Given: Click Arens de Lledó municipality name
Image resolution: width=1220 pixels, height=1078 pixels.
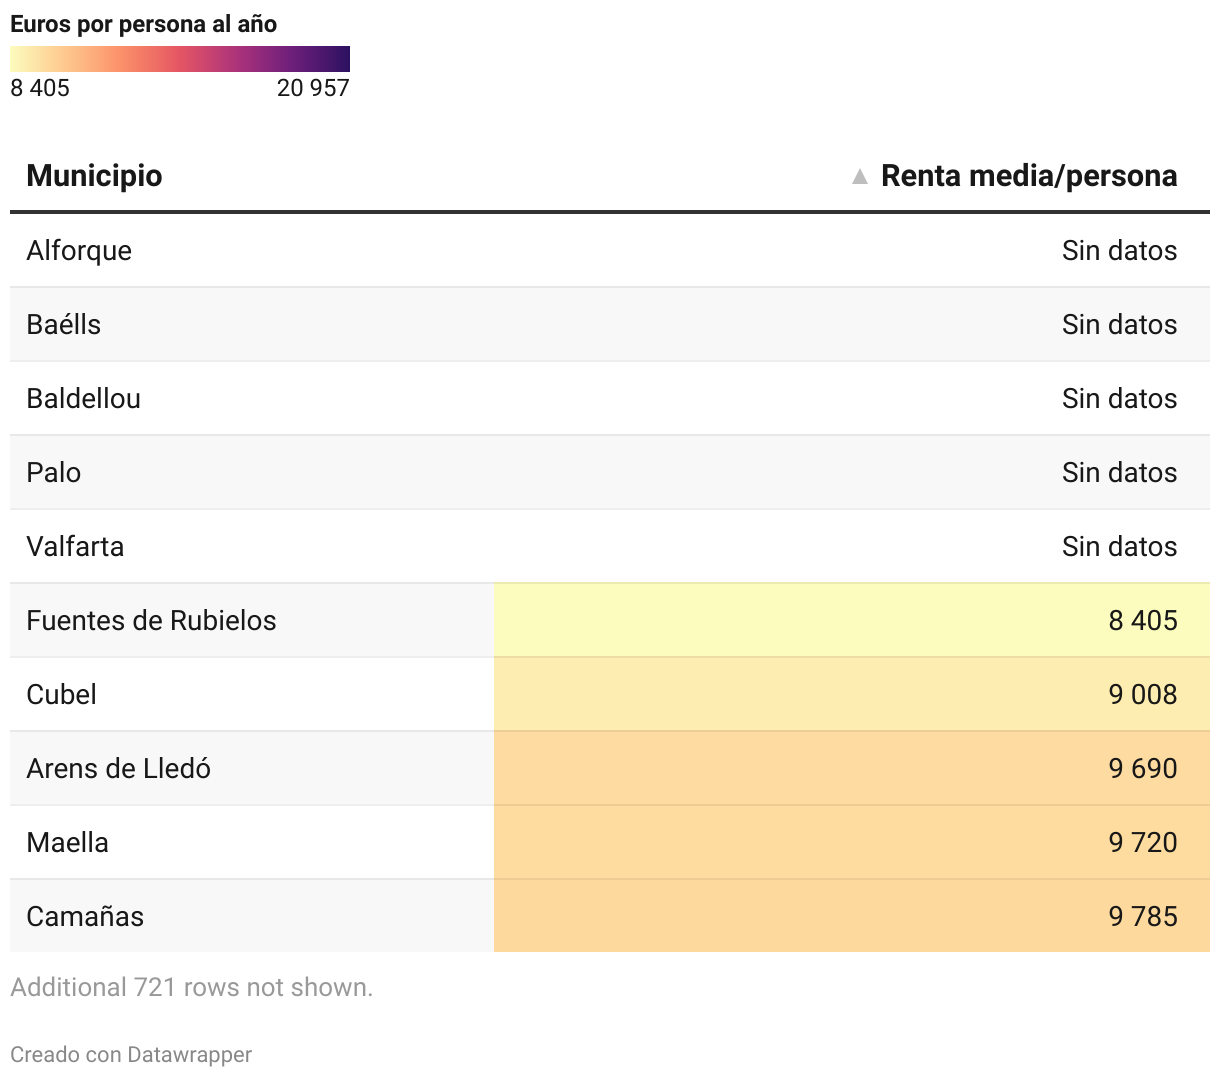Looking at the screenshot, I should click(118, 768).
